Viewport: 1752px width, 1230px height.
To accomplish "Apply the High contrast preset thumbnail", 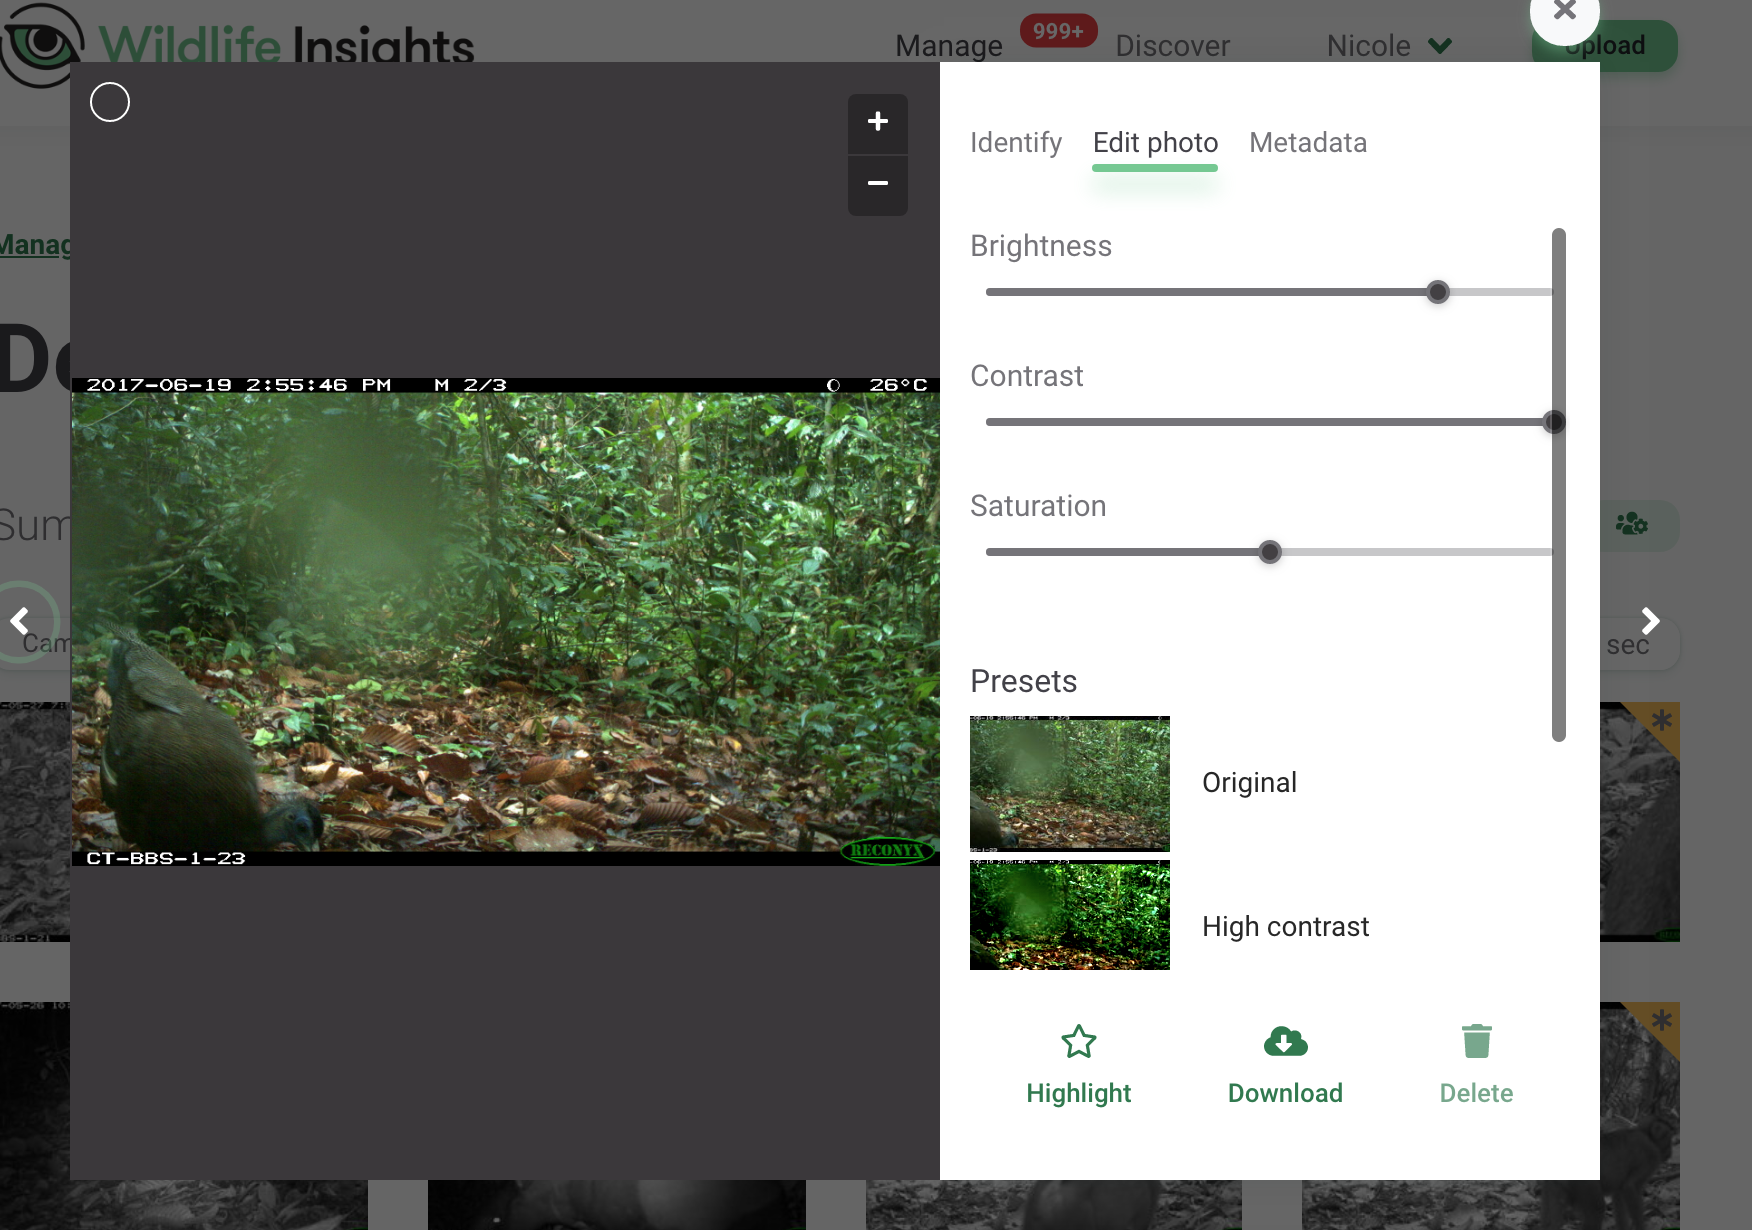I will point(1070,915).
